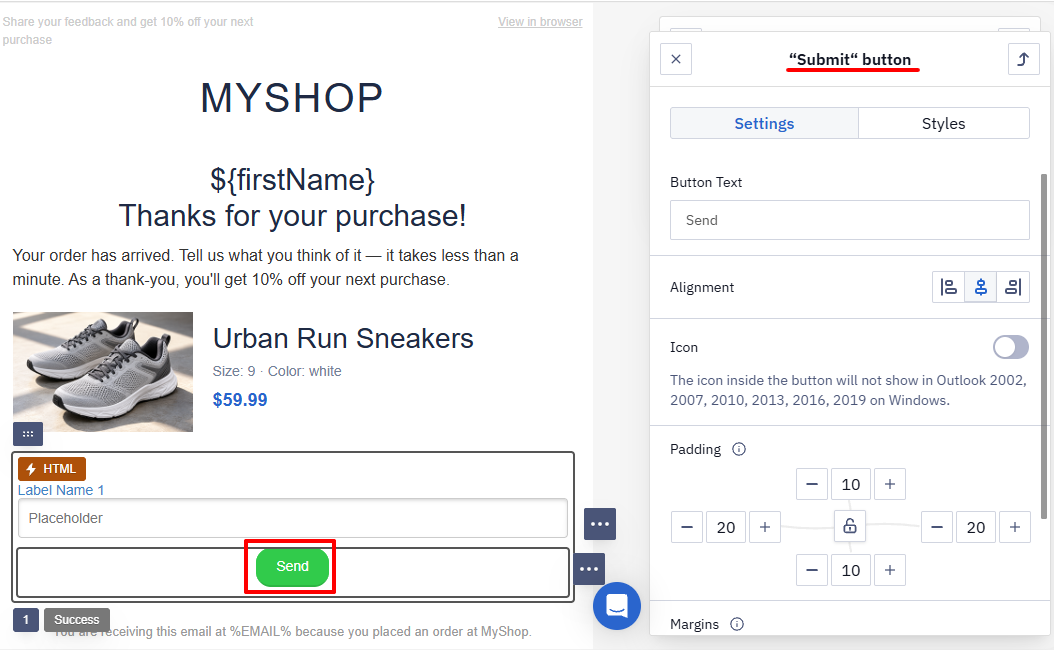Increase top padding value
This screenshot has width=1054, height=650.
pyautogui.click(x=889, y=484)
